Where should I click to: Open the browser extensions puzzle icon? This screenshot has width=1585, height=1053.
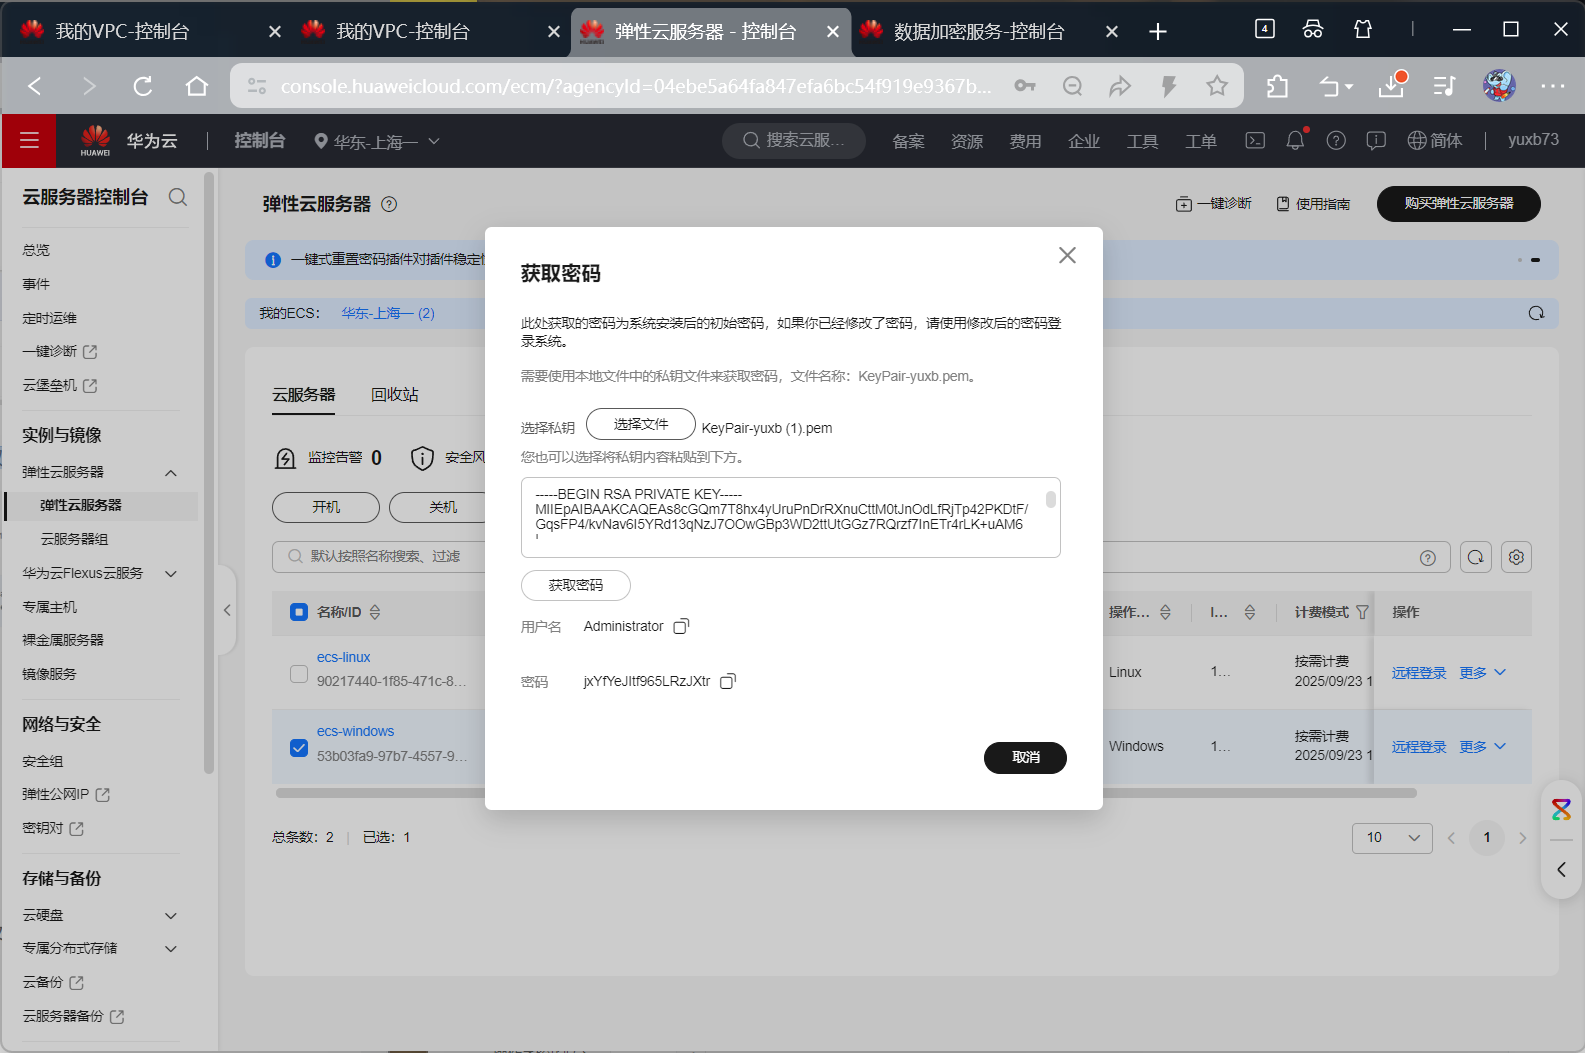tap(1277, 86)
